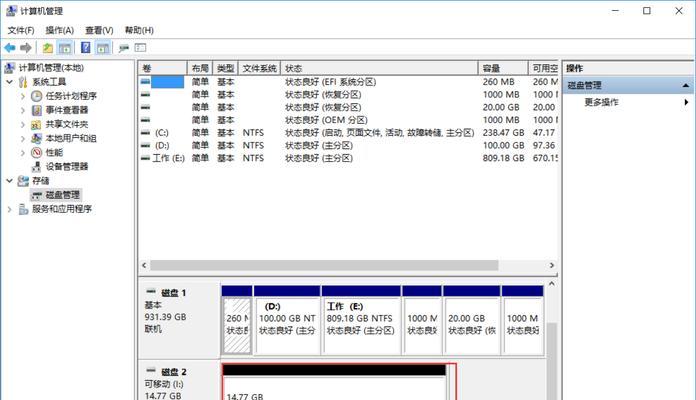The height and width of the screenshot is (400, 696).
Task: Sort by the File System column header
Action: tap(260, 68)
